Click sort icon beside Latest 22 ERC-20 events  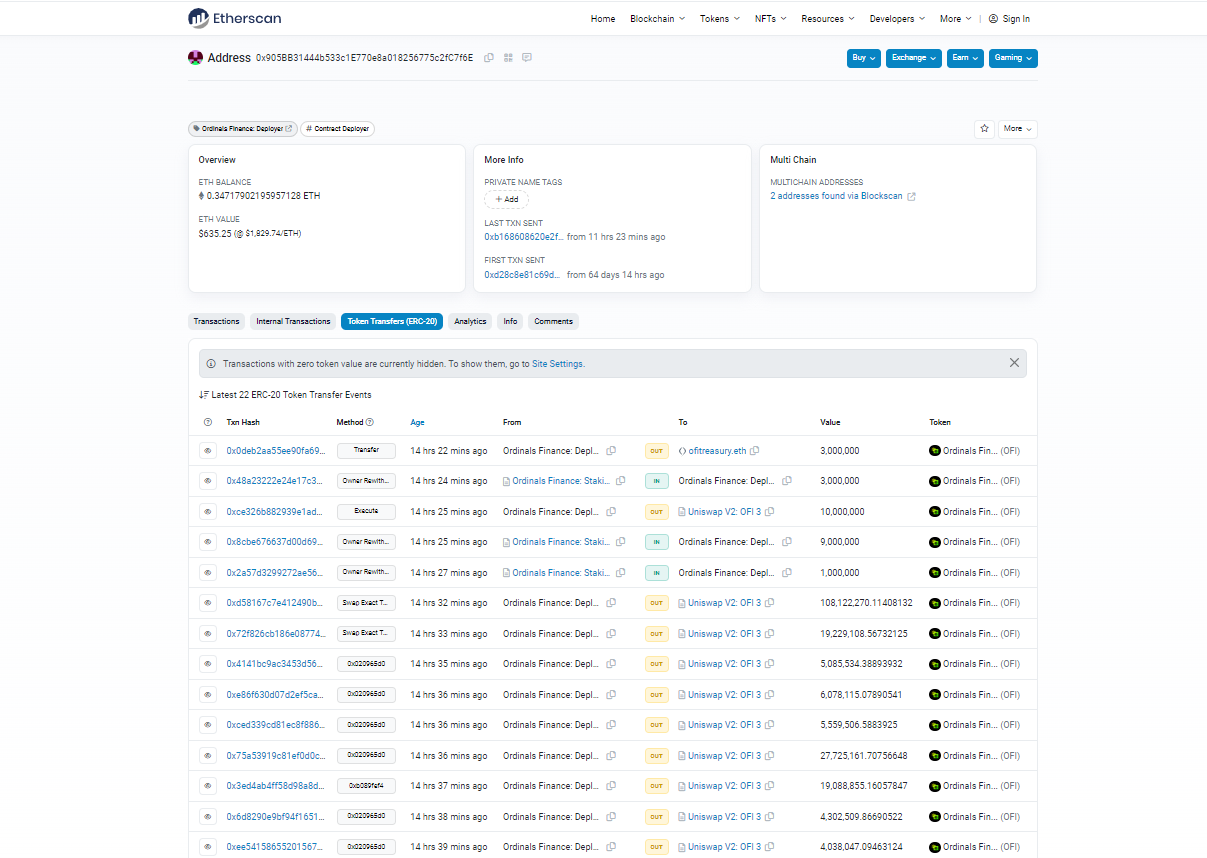pos(203,395)
